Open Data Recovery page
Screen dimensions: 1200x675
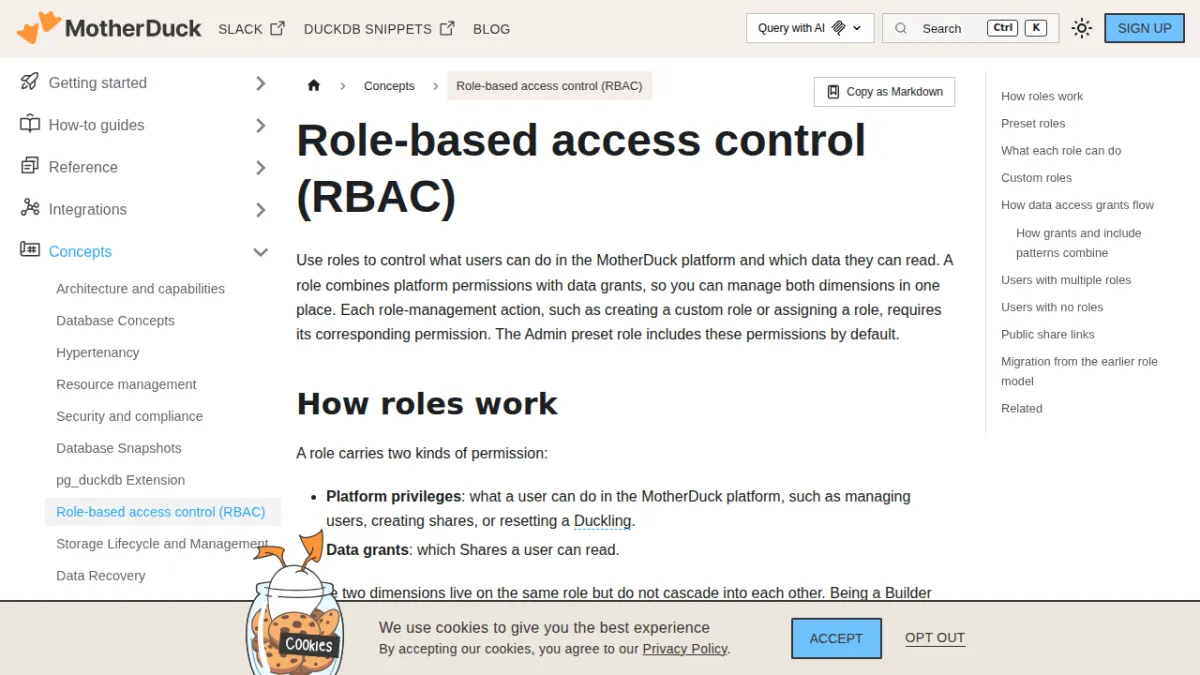[100, 576]
